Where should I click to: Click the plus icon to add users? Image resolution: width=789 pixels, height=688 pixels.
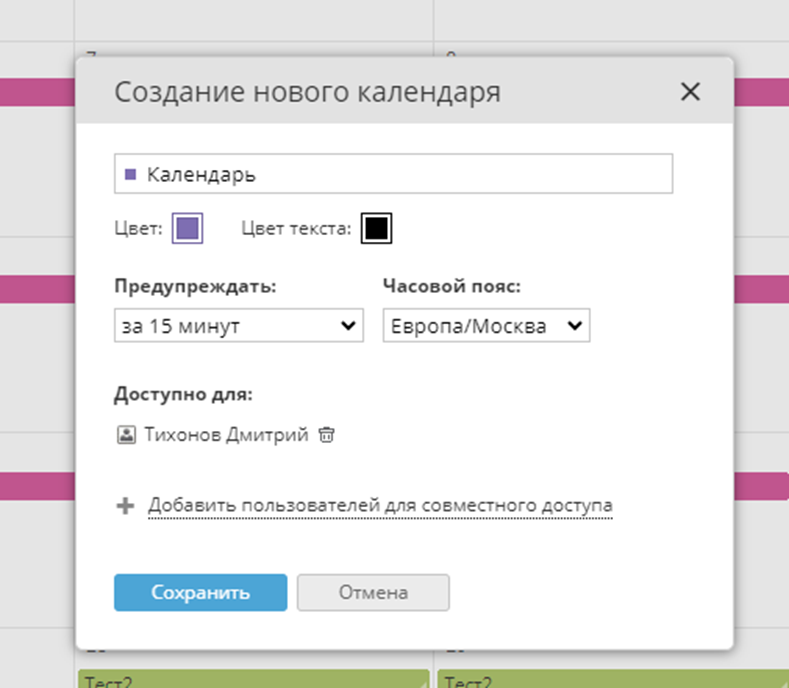click(125, 506)
